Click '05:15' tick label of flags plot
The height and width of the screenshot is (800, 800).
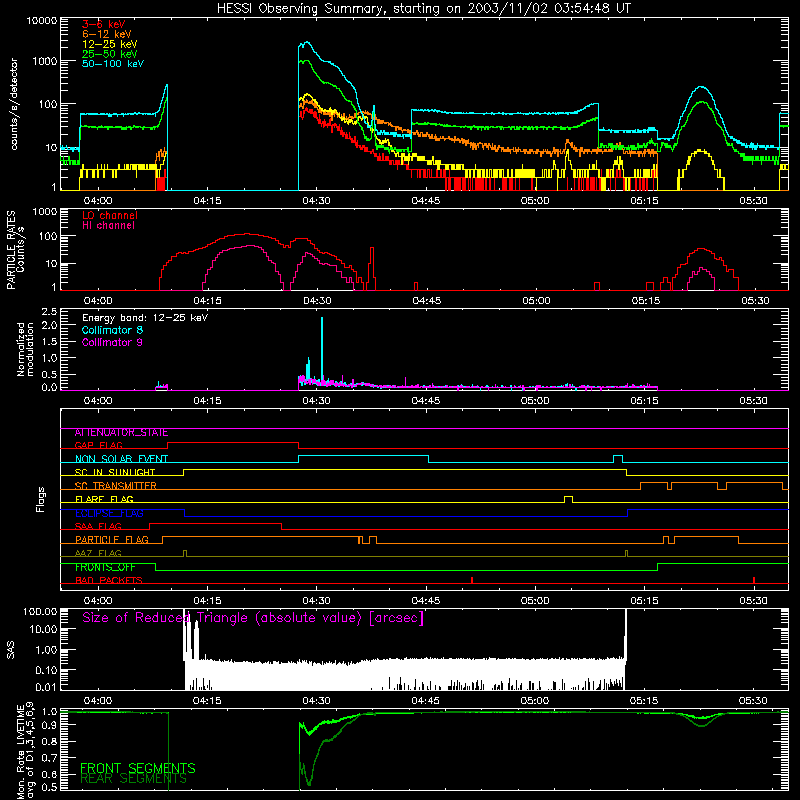click(x=644, y=601)
